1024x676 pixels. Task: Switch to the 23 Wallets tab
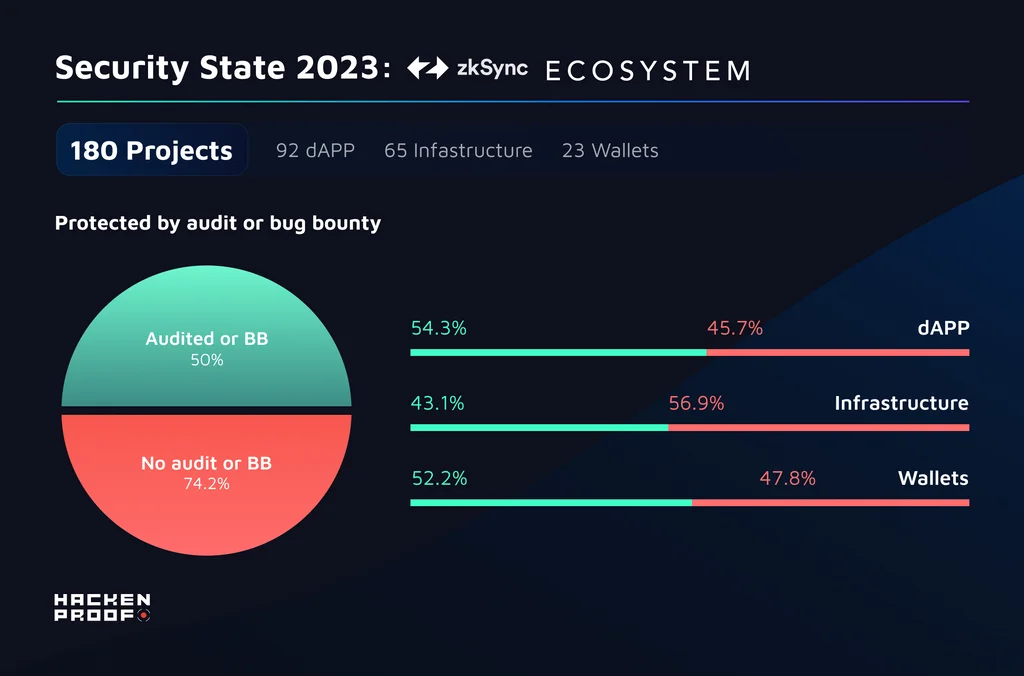(x=611, y=150)
